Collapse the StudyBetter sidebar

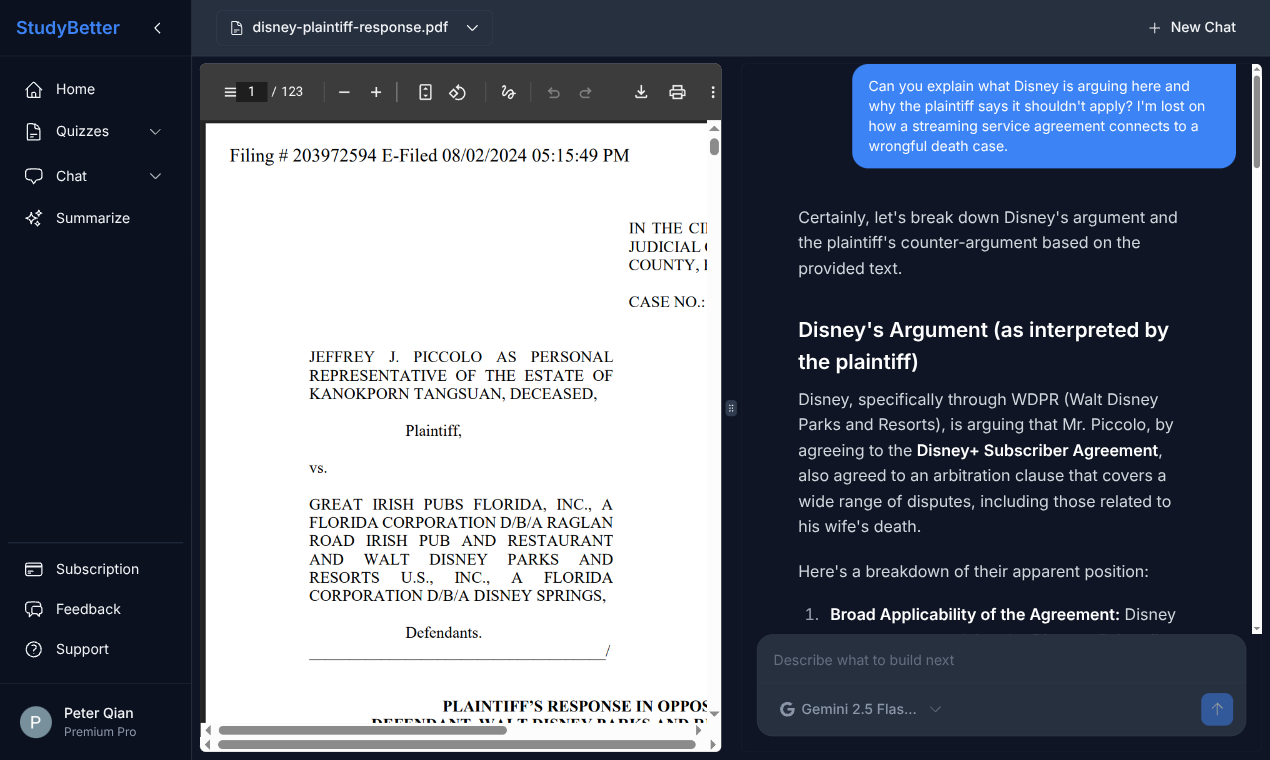pos(157,28)
